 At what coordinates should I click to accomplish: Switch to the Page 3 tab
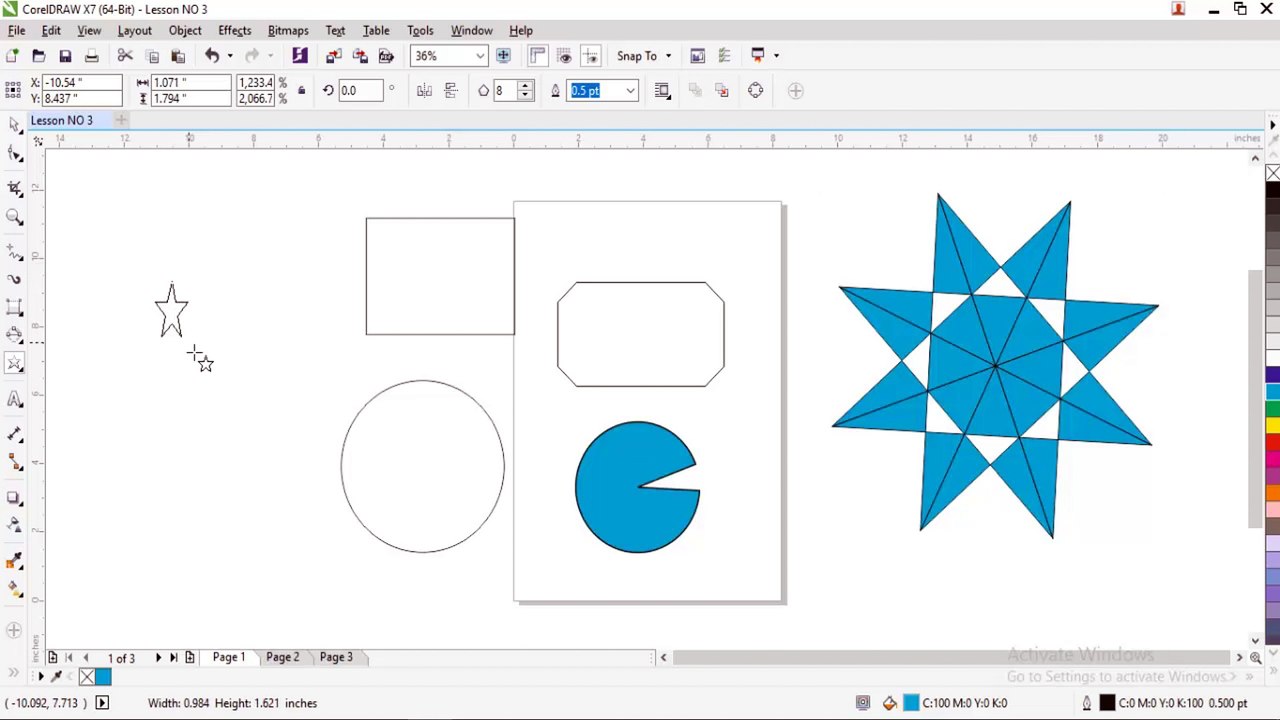[x=336, y=657]
